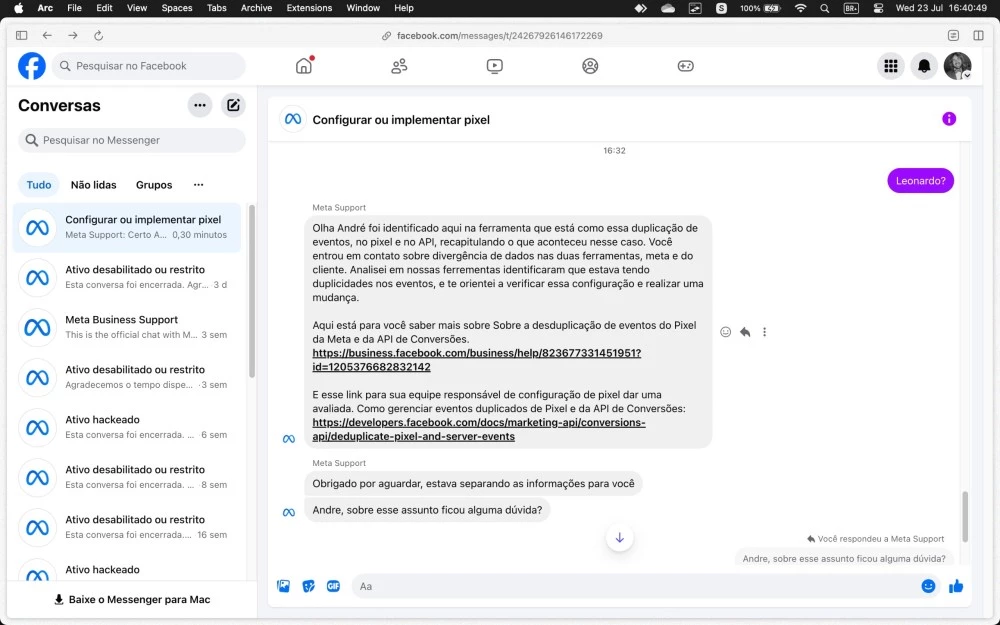Open more options for the Meta Support message

point(764,332)
